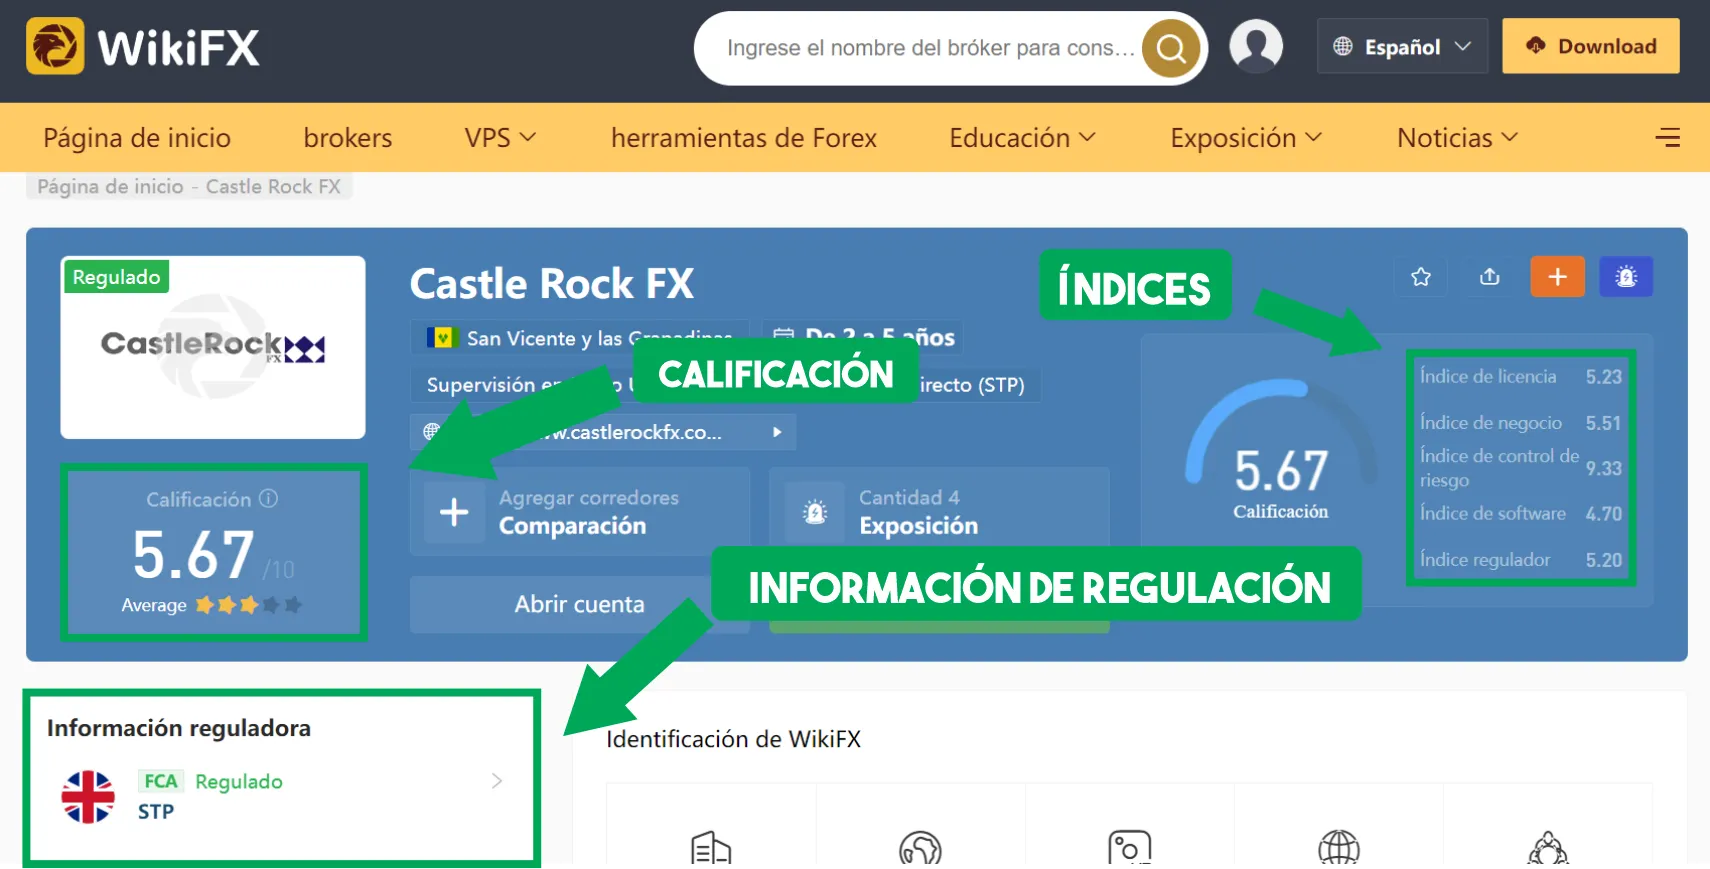
Task: Expand the website URL arrow
Action: pyautogui.click(x=777, y=432)
